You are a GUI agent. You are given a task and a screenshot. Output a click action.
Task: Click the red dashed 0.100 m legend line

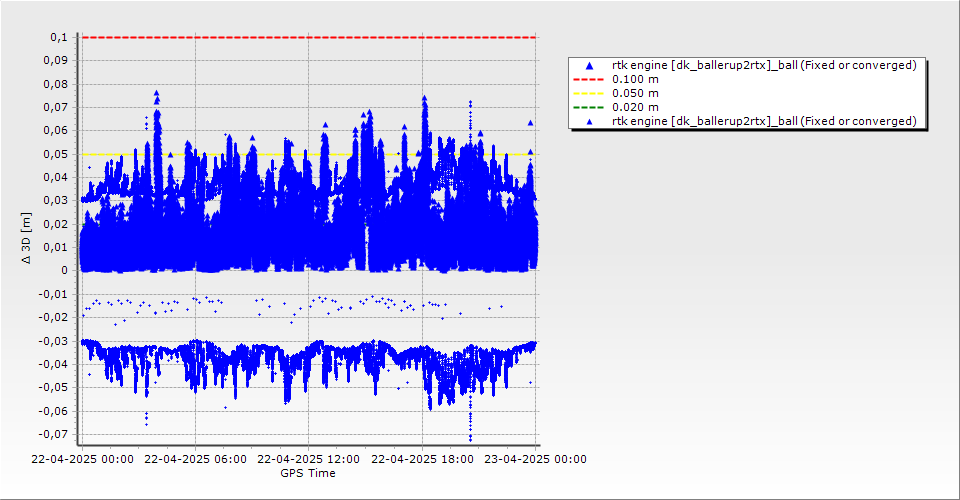tap(588, 80)
